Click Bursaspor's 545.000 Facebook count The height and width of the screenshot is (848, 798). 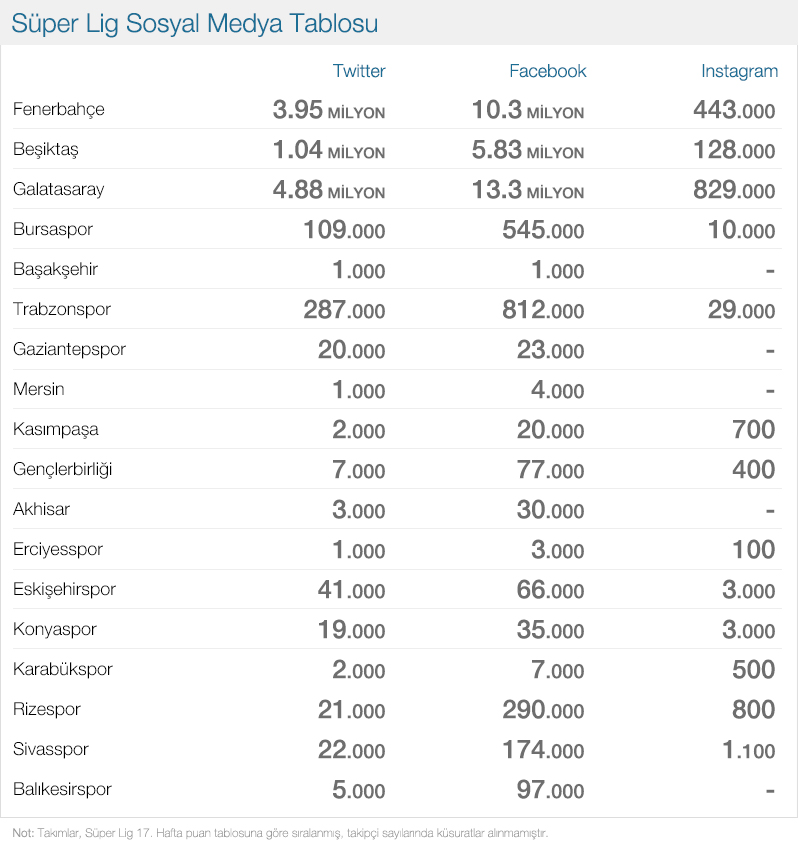click(x=543, y=230)
